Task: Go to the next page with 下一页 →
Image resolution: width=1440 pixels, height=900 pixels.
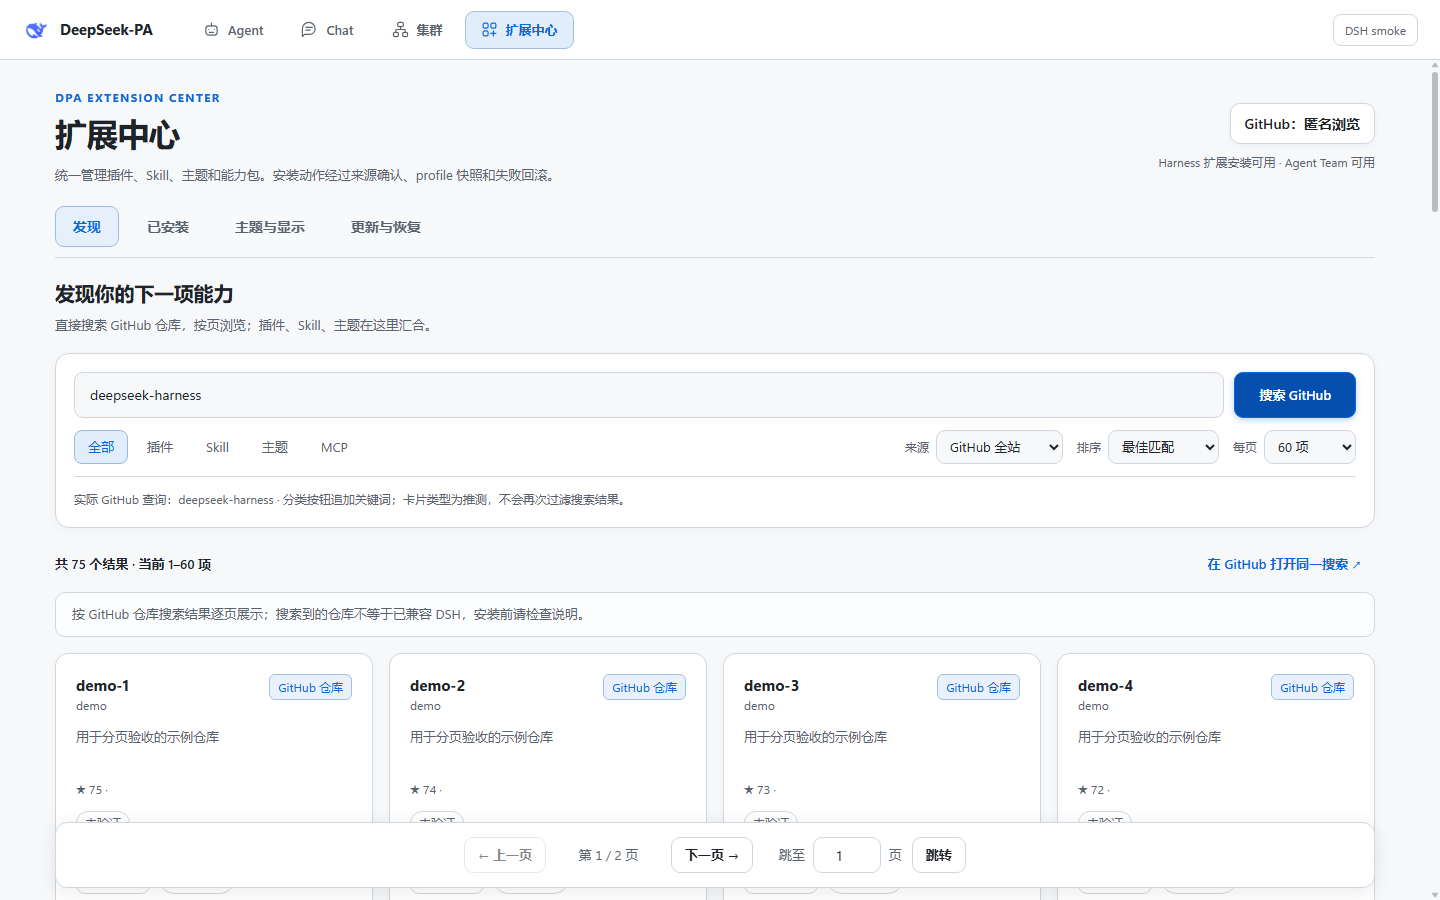Action: click(712, 855)
